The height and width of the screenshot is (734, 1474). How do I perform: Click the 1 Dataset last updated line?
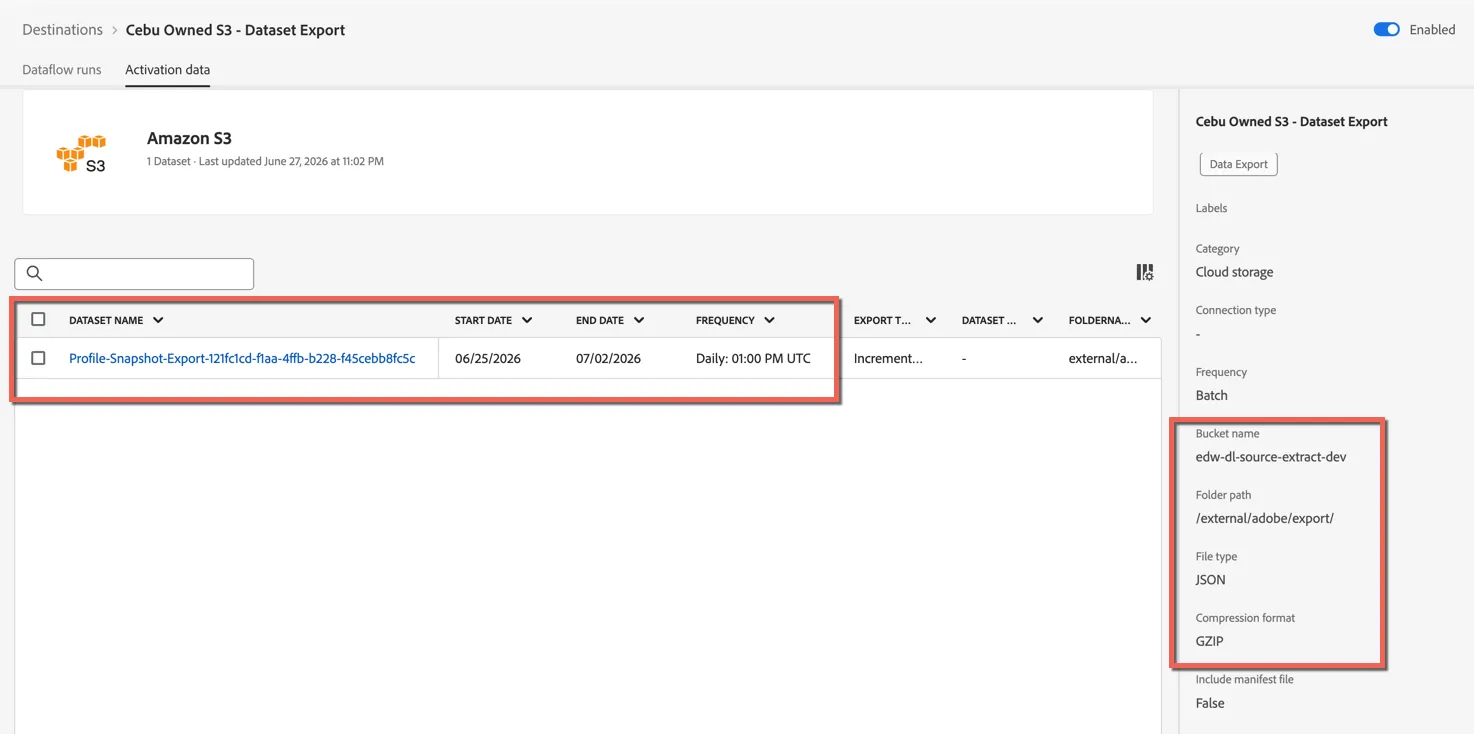point(265,161)
